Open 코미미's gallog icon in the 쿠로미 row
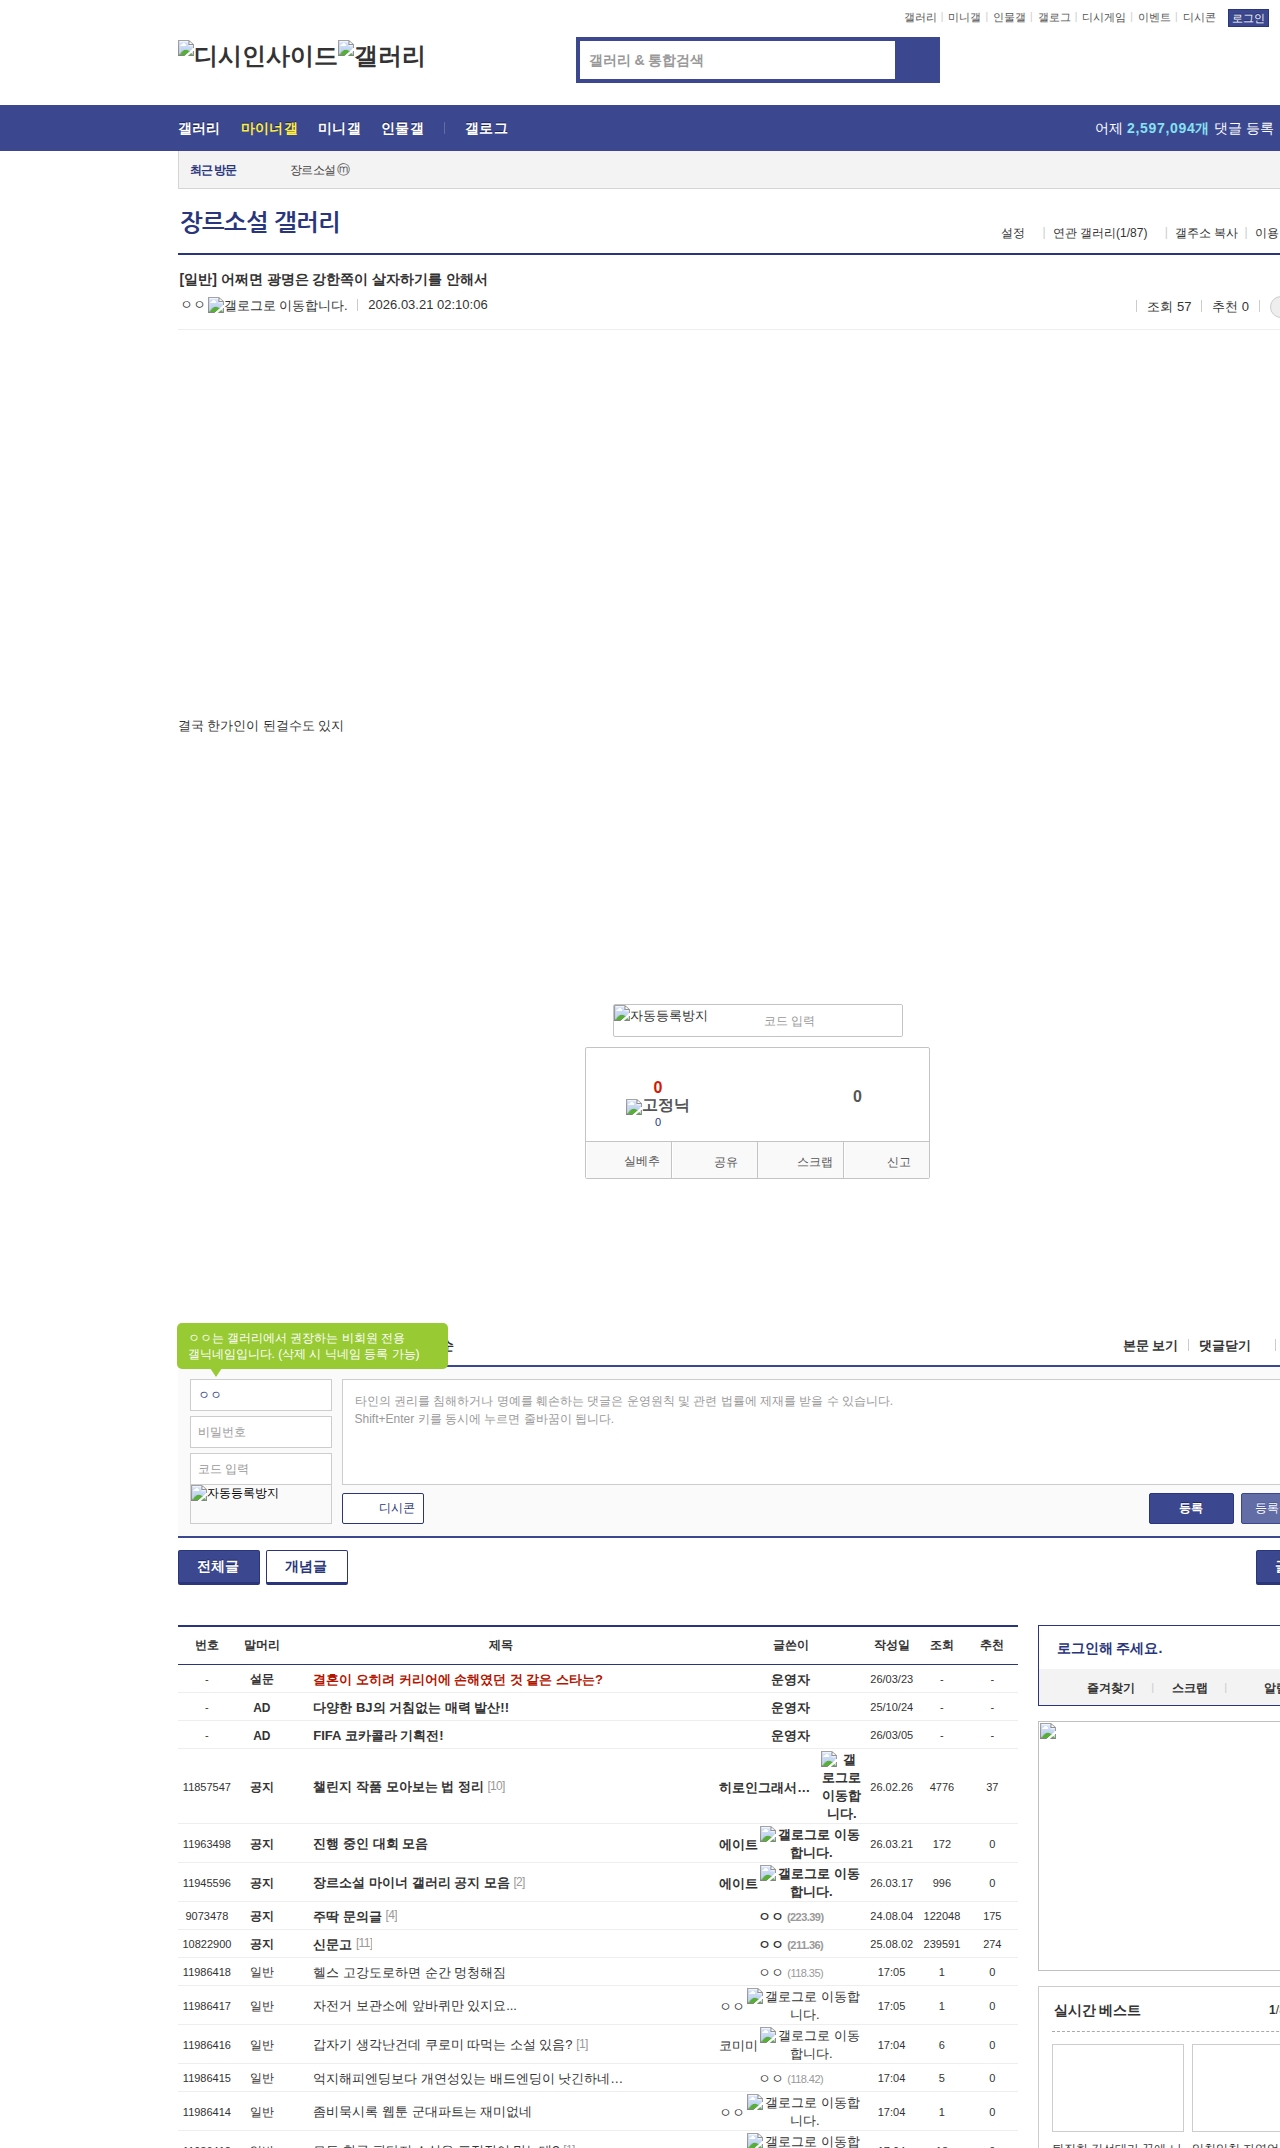1280x2148 pixels. [810, 2044]
